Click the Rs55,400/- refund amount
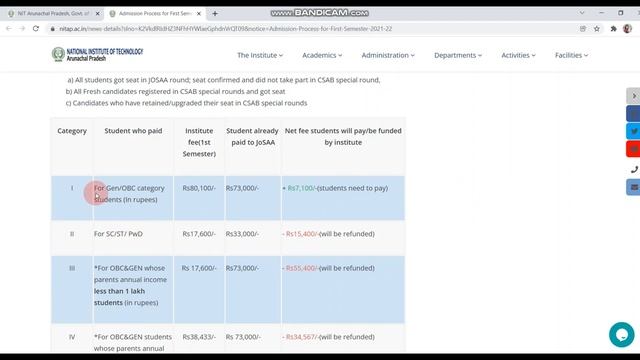Image resolution: width=640 pixels, height=360 pixels. click(302, 268)
